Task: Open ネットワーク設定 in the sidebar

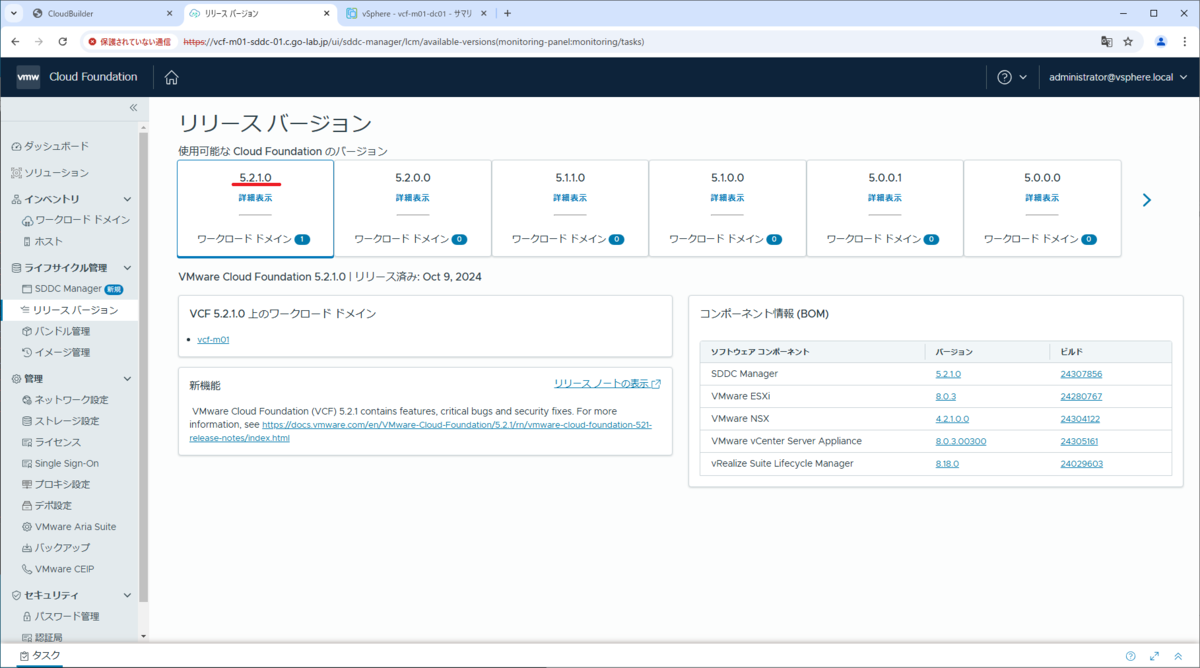Action: tap(71, 400)
